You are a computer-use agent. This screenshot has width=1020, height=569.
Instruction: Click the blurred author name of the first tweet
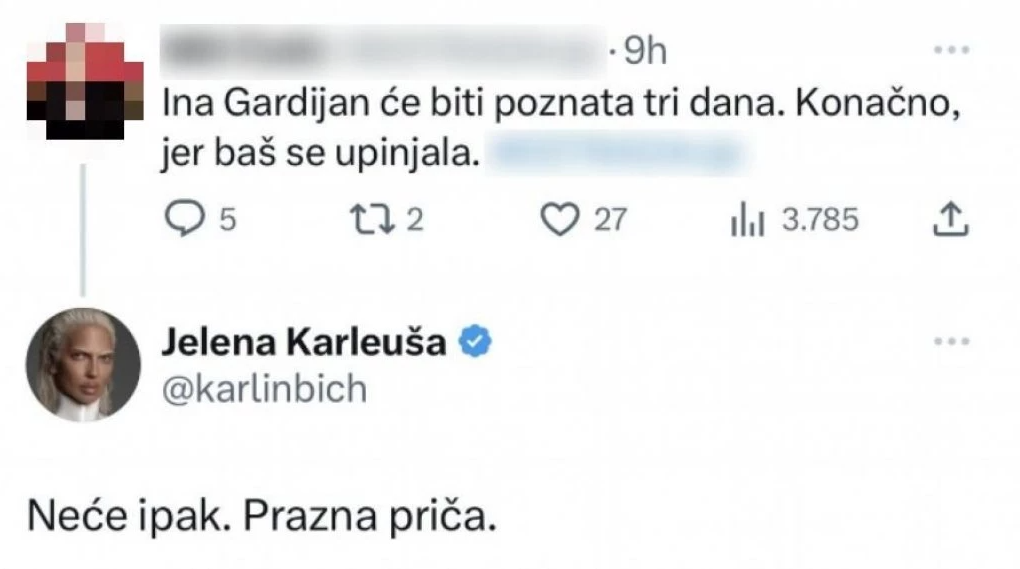point(380,50)
